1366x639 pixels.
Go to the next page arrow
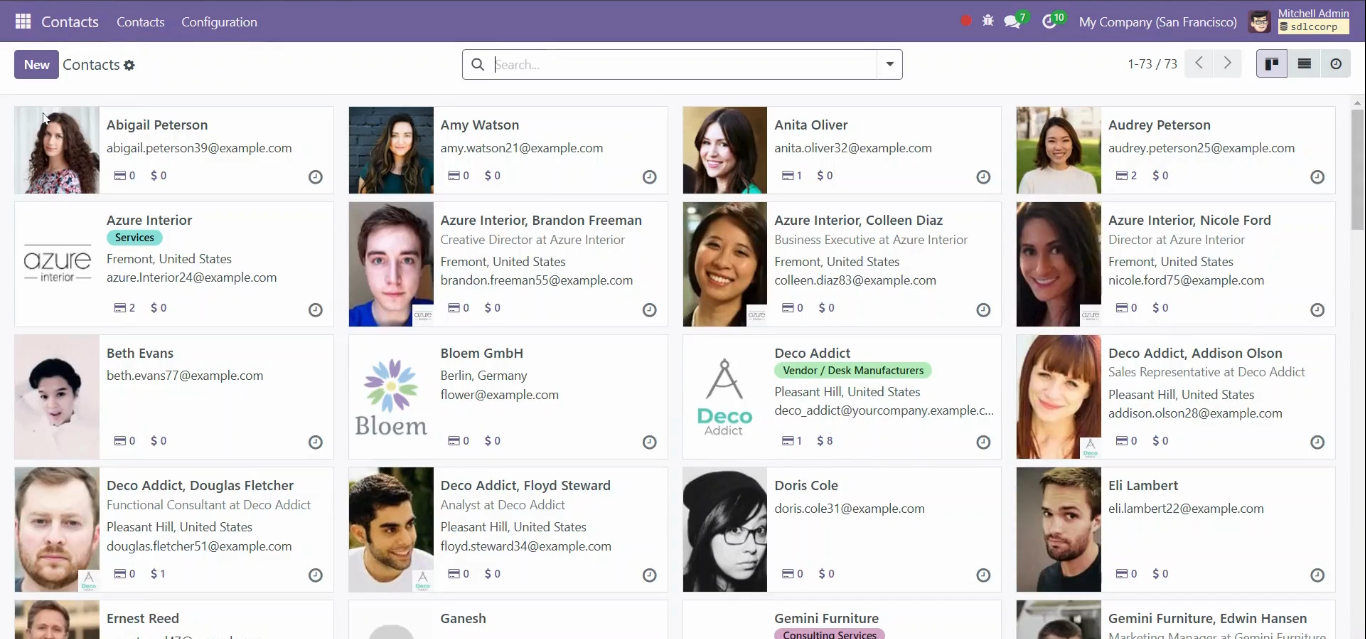click(x=1228, y=64)
